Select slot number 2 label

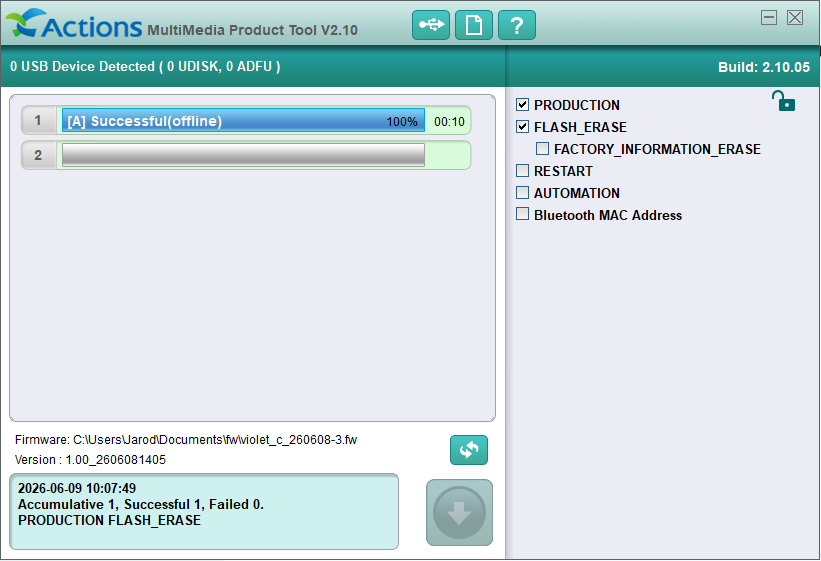38,155
